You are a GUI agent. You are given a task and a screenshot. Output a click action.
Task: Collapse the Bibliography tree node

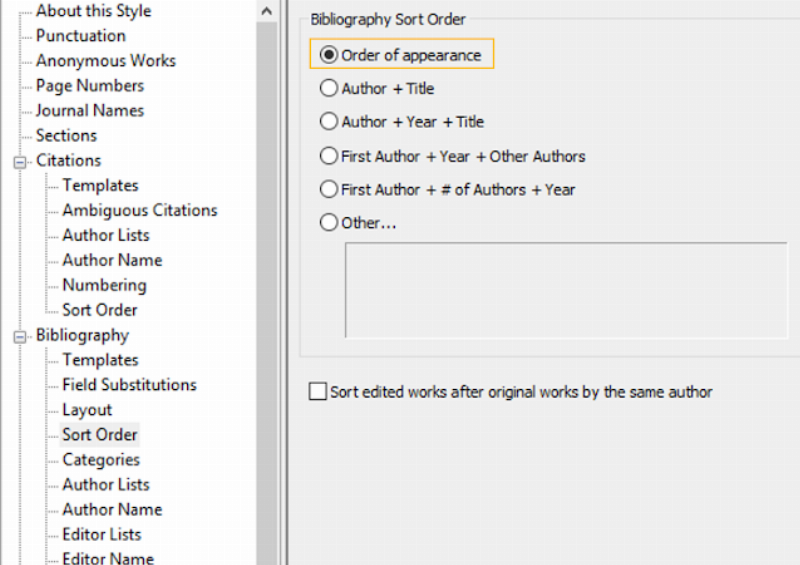point(20,337)
